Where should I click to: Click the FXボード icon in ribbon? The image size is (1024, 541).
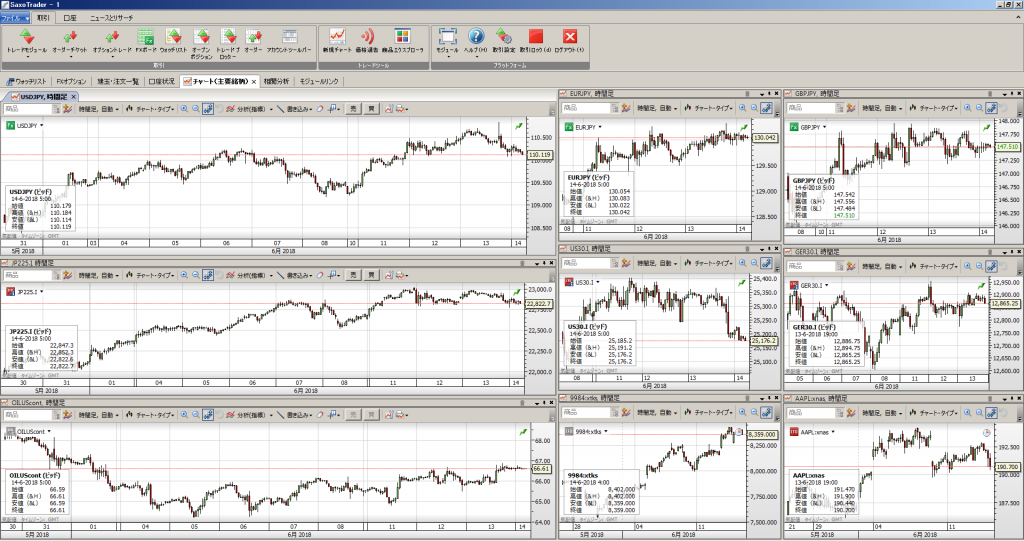(146, 40)
